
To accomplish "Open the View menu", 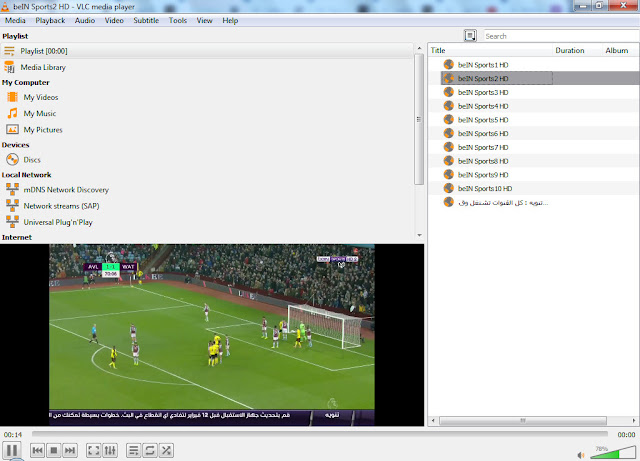I will pyautogui.click(x=204, y=20).
